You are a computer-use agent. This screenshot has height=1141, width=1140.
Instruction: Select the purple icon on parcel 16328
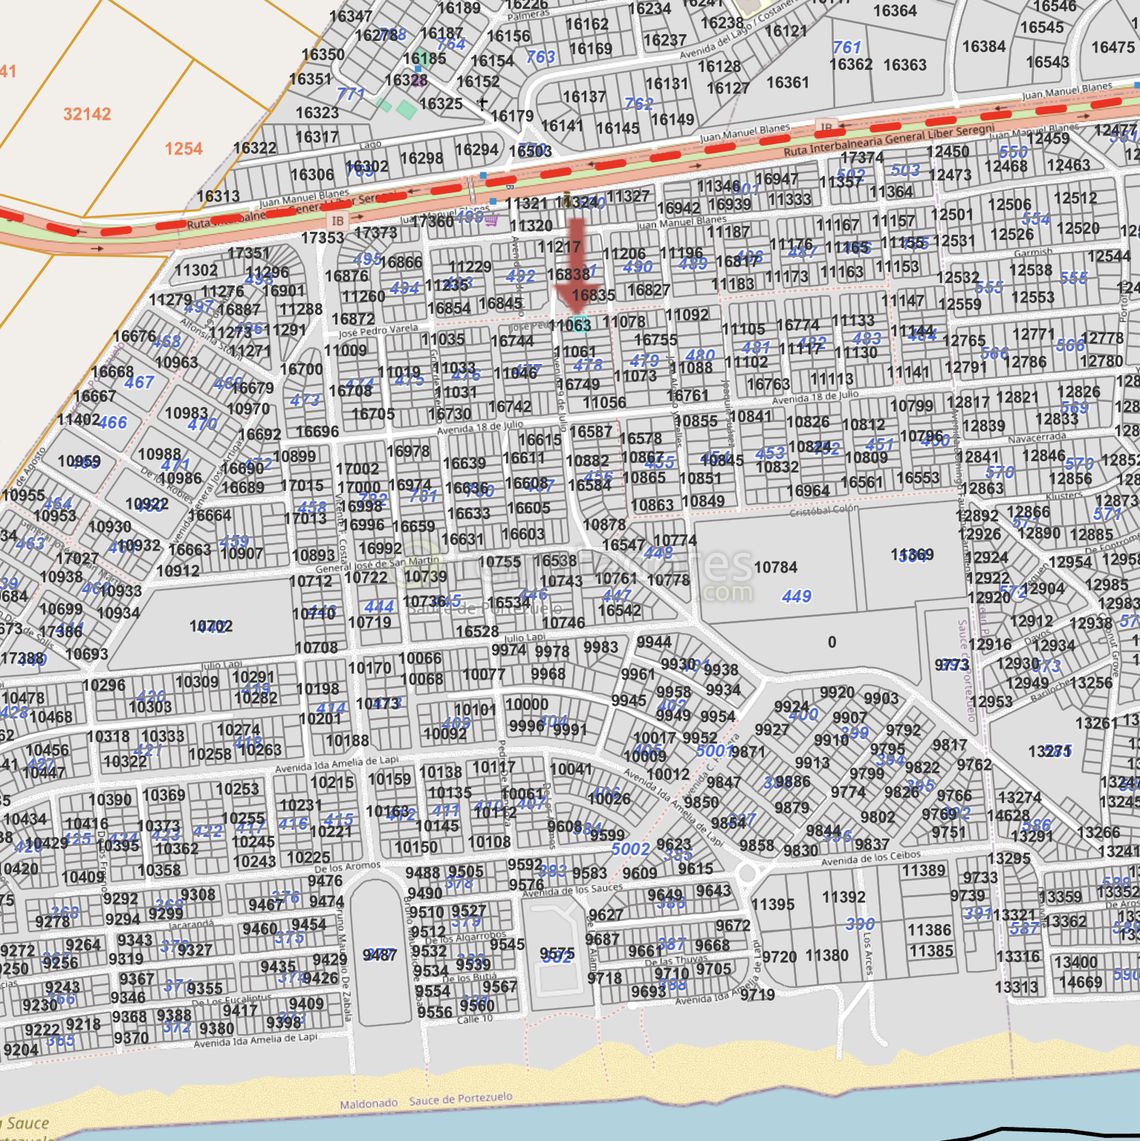pyautogui.click(x=417, y=81)
